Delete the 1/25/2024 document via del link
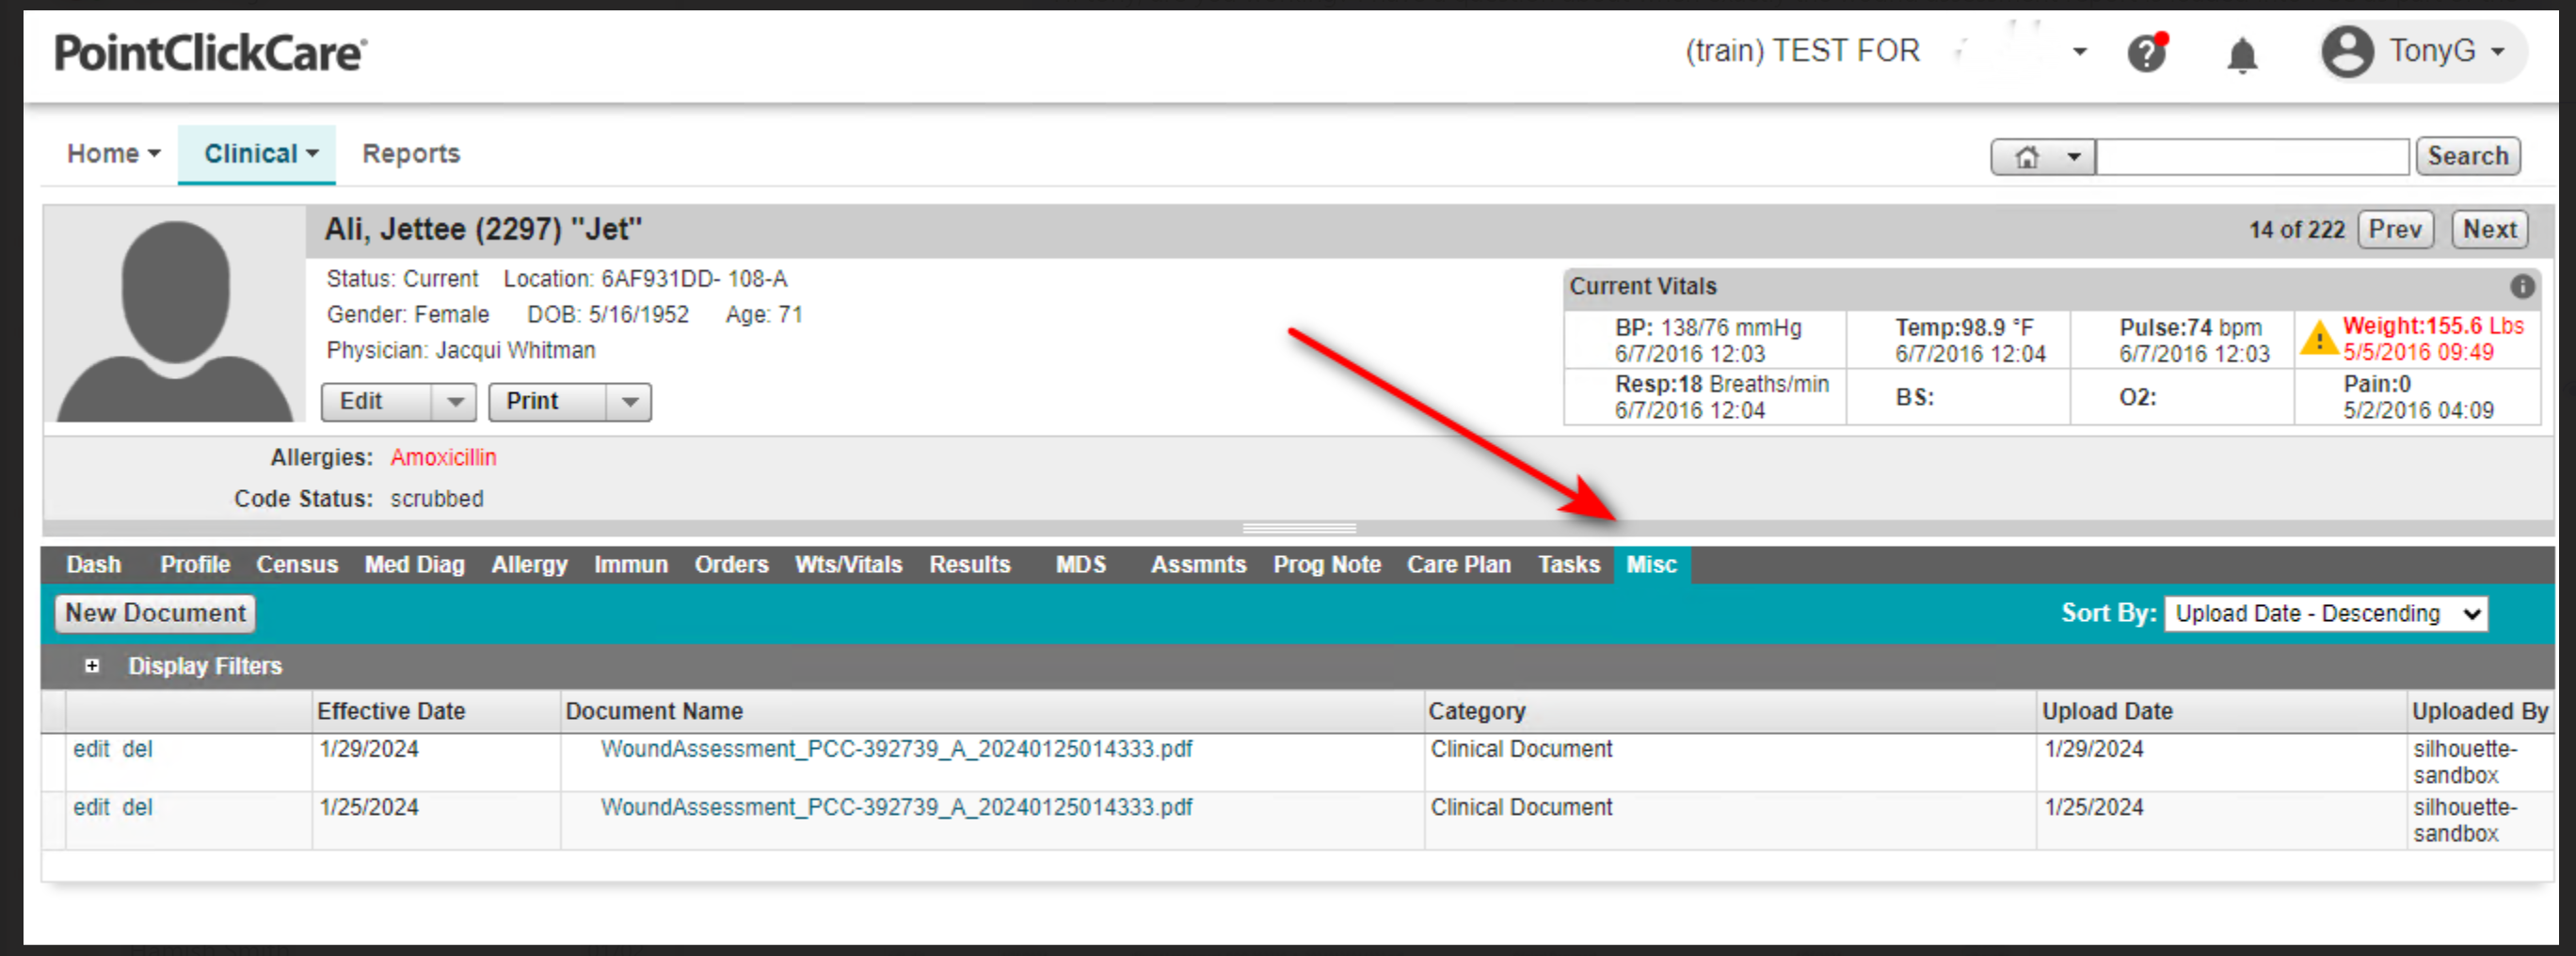The image size is (2576, 956). (x=137, y=807)
